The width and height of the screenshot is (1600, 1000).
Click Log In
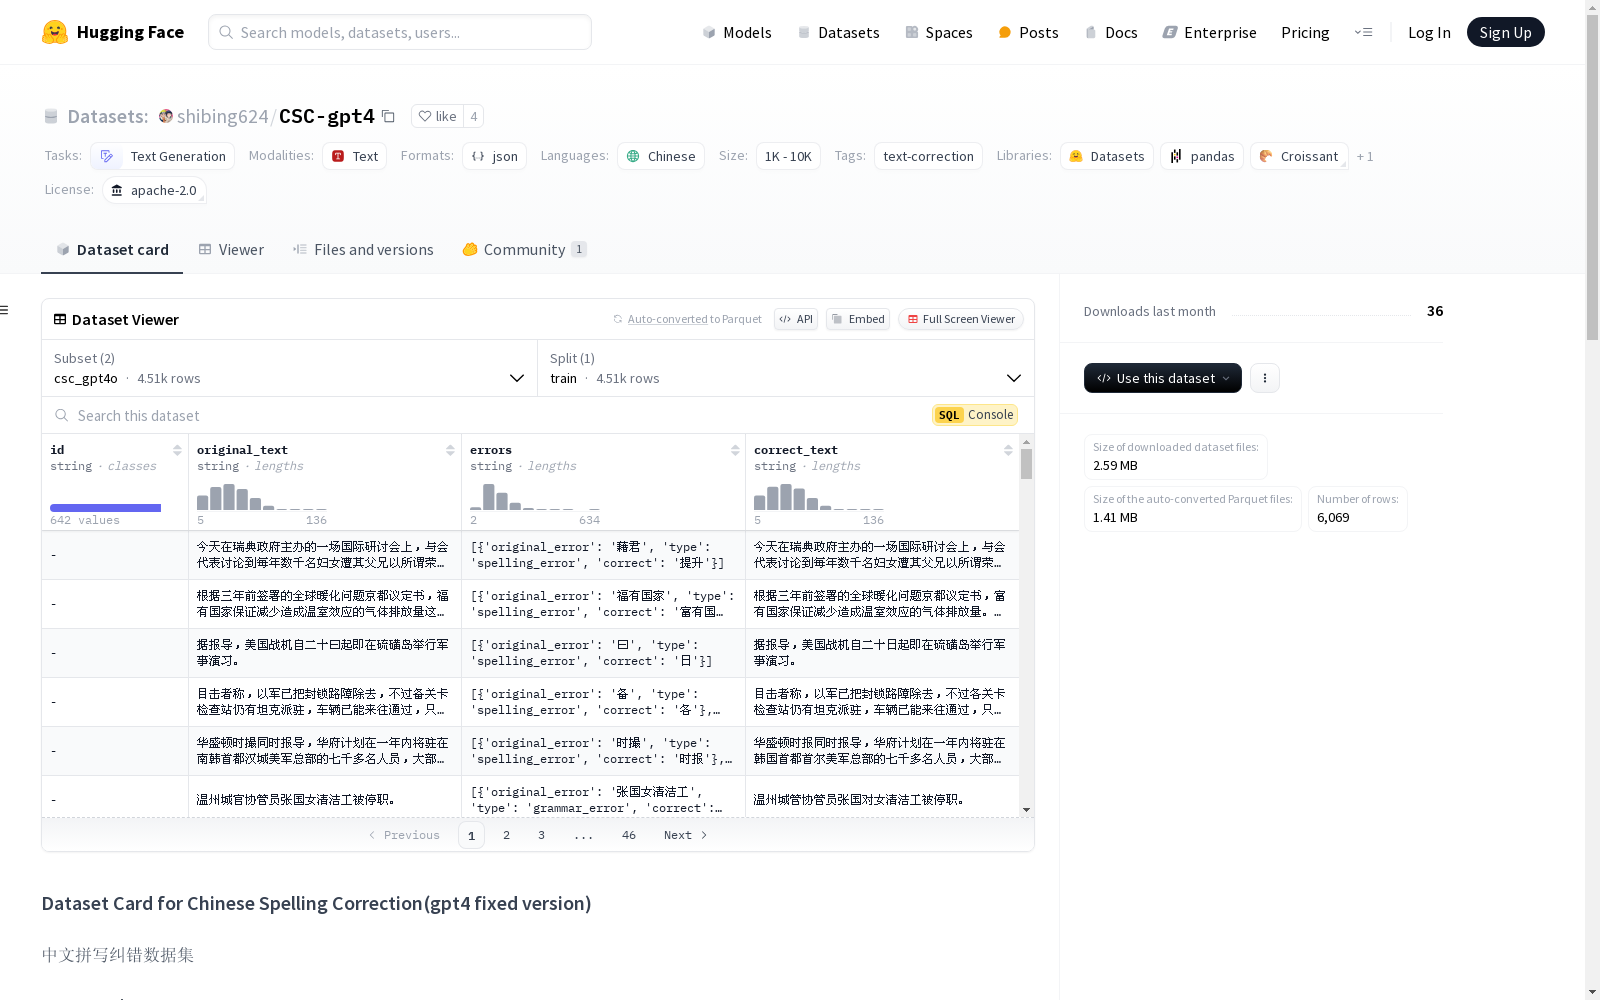(x=1429, y=32)
